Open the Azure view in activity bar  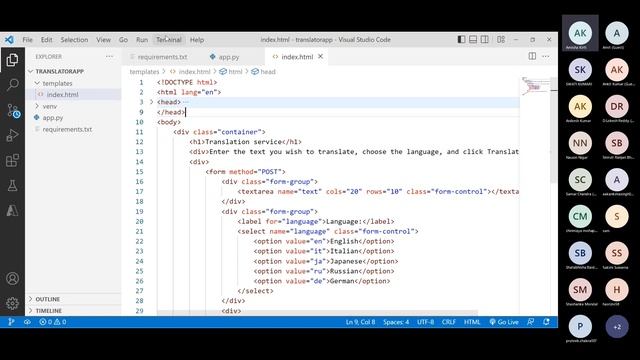[x=12, y=210]
